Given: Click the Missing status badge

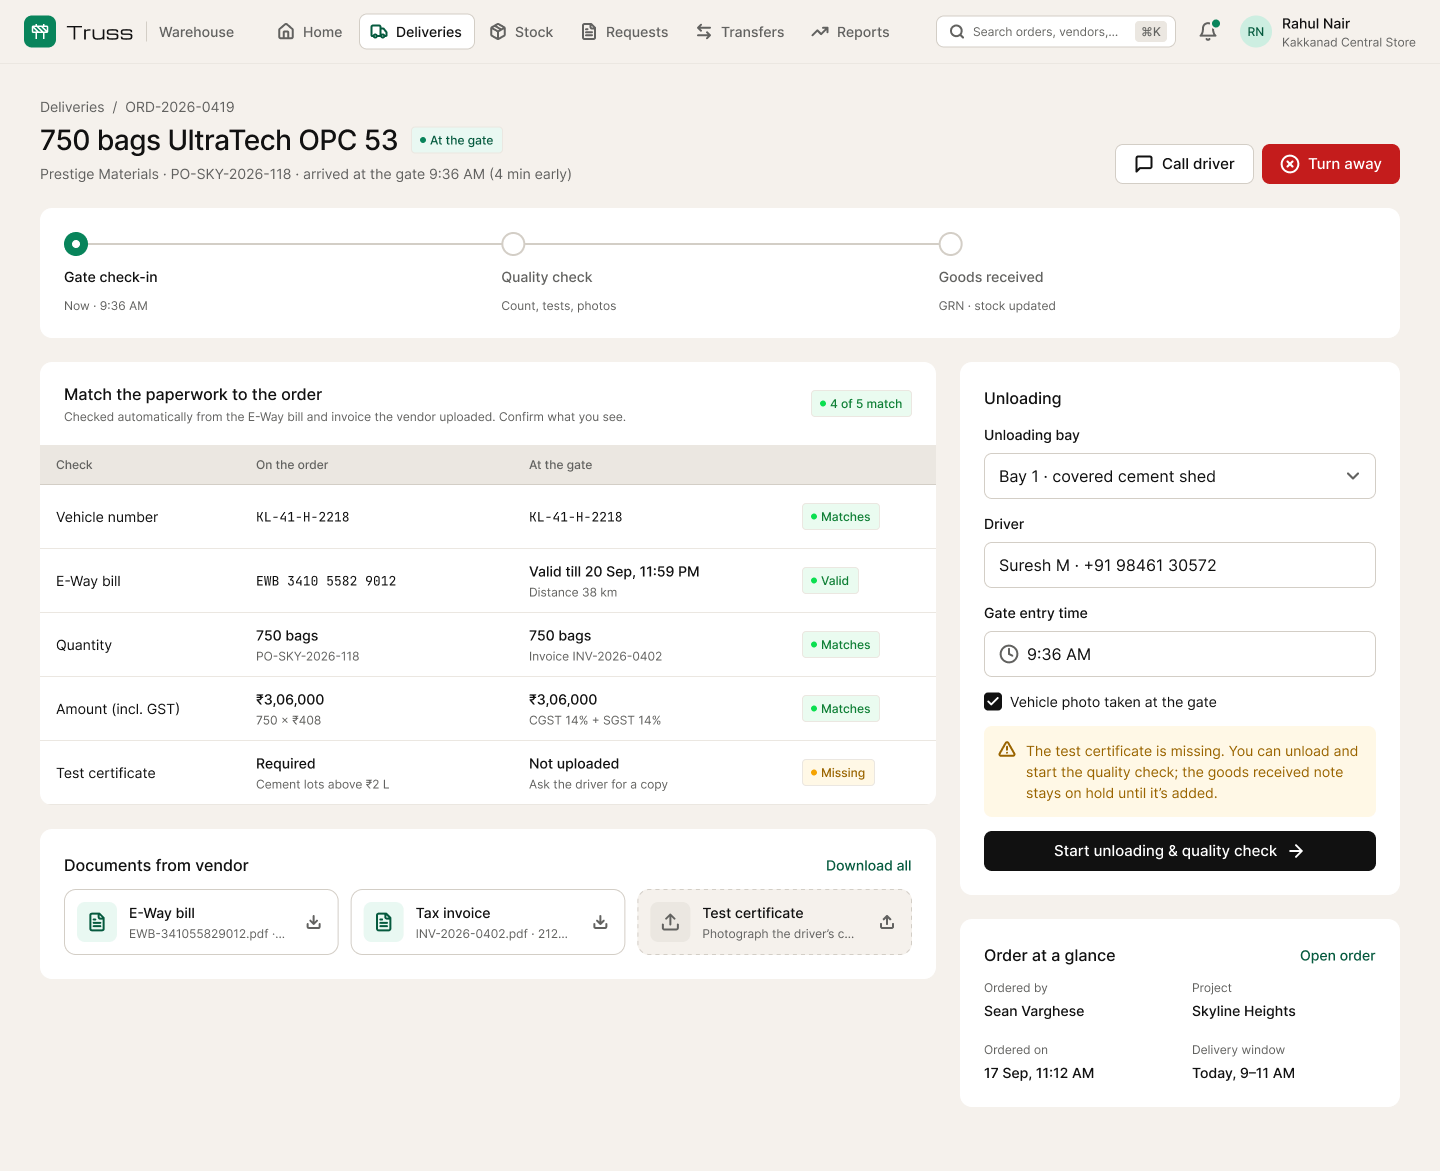Looking at the screenshot, I should coord(838,773).
